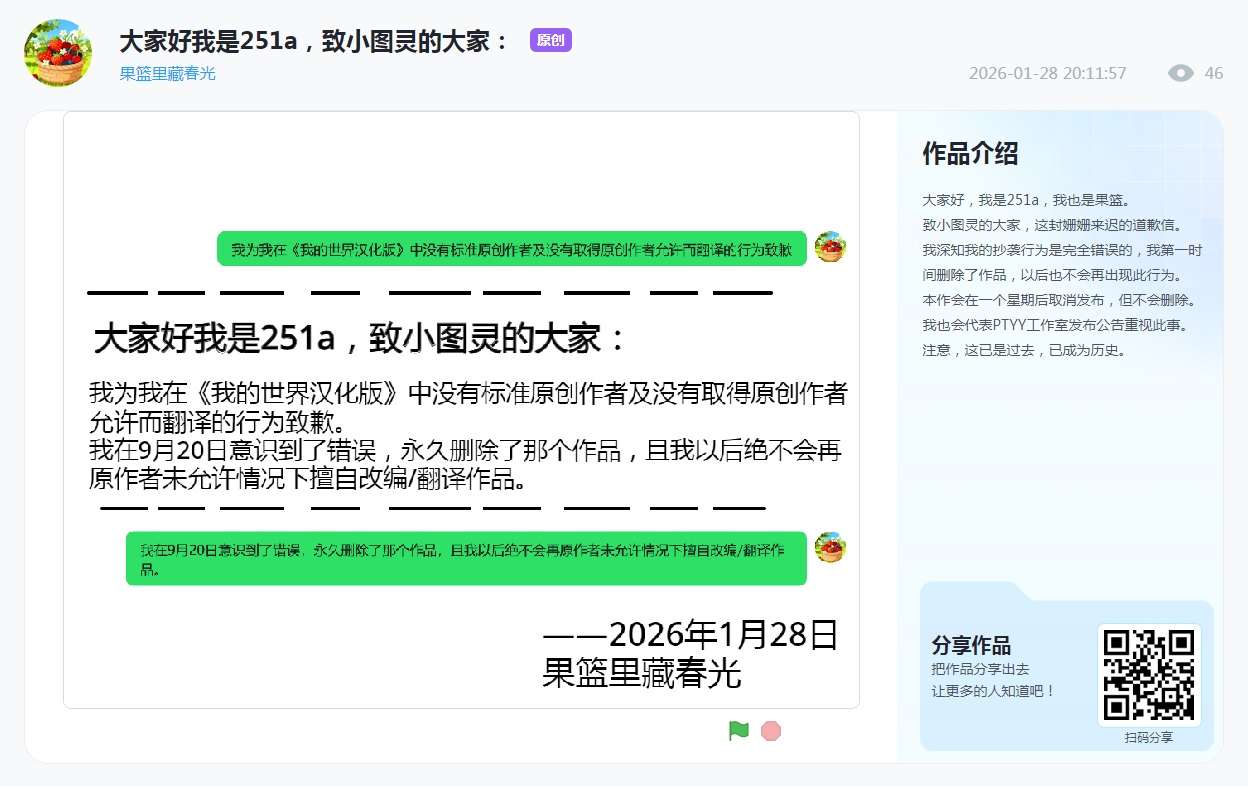Click the QR code for 扫码分享

[1149, 675]
